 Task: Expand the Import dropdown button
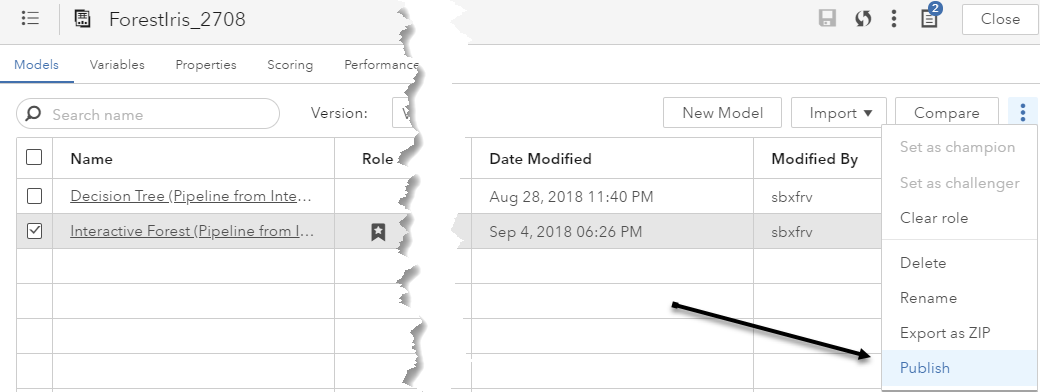pyautogui.click(x=840, y=113)
